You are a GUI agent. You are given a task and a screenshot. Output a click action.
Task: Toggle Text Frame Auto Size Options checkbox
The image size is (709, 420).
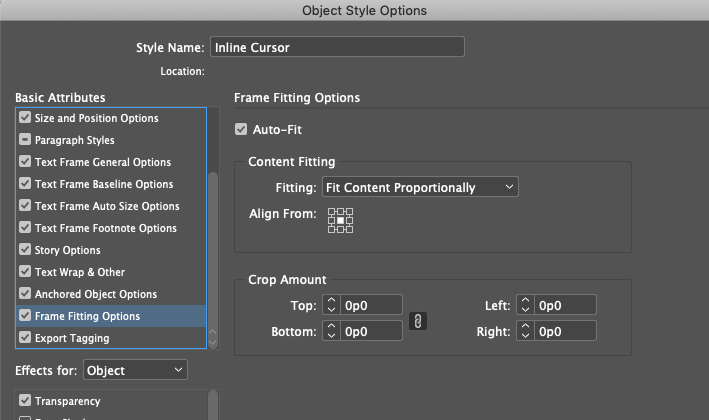pyautogui.click(x=25, y=206)
